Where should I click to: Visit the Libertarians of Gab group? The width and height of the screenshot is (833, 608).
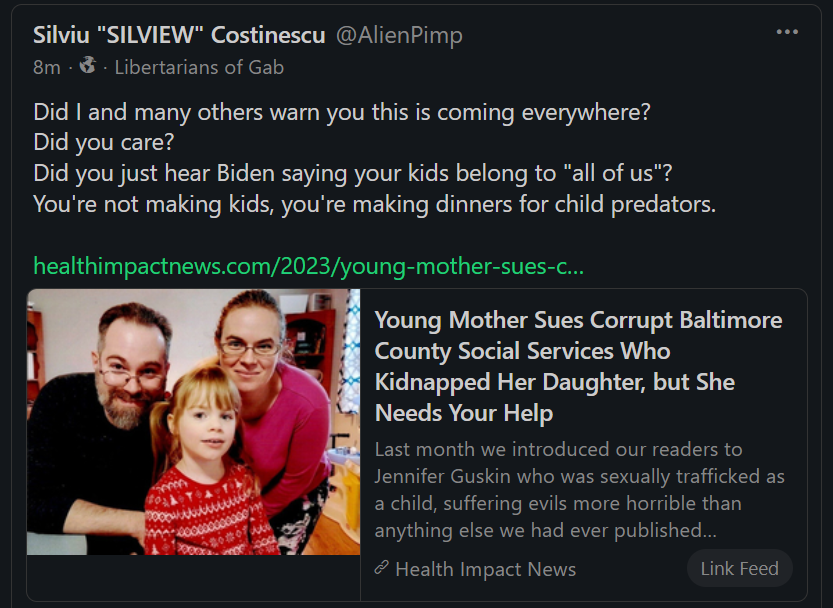point(199,67)
